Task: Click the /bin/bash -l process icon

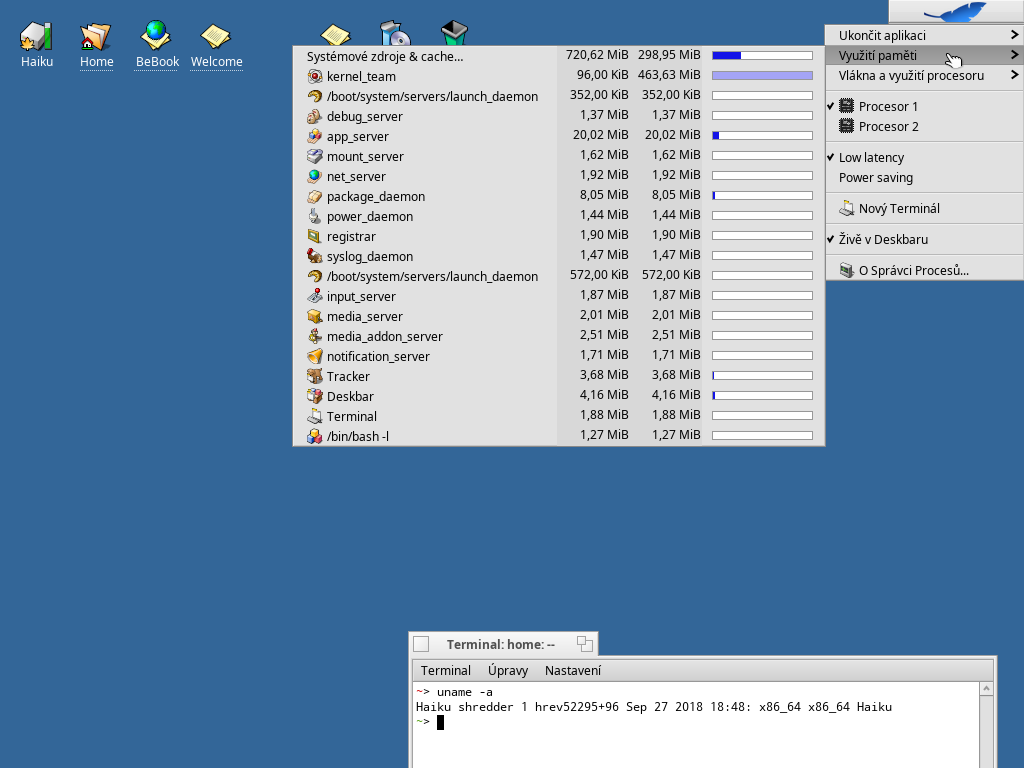Action: click(x=315, y=436)
